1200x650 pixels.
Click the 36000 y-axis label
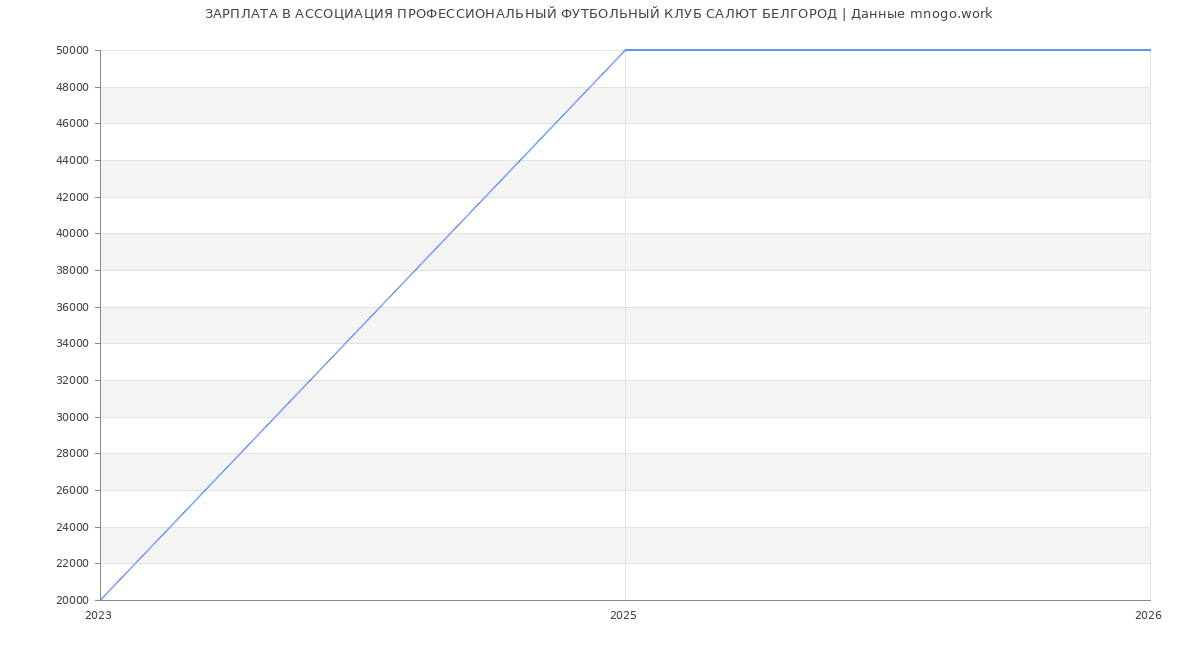tap(73, 307)
